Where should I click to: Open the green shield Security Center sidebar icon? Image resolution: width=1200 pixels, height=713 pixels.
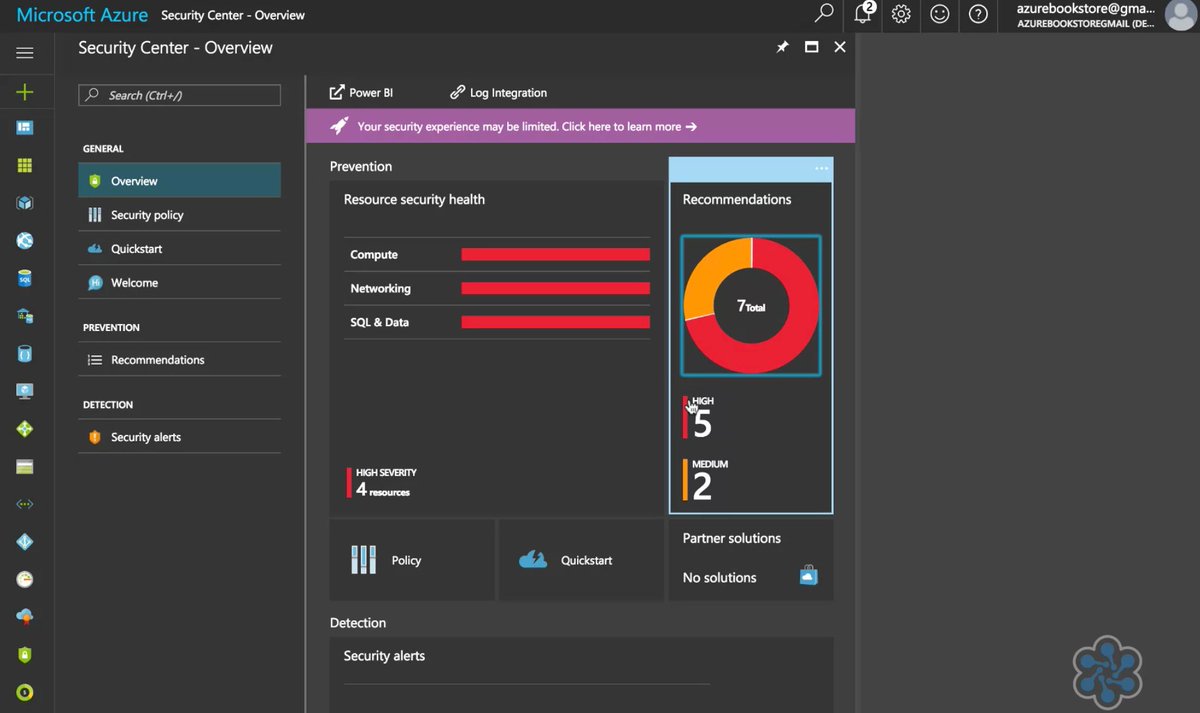tap(25, 655)
